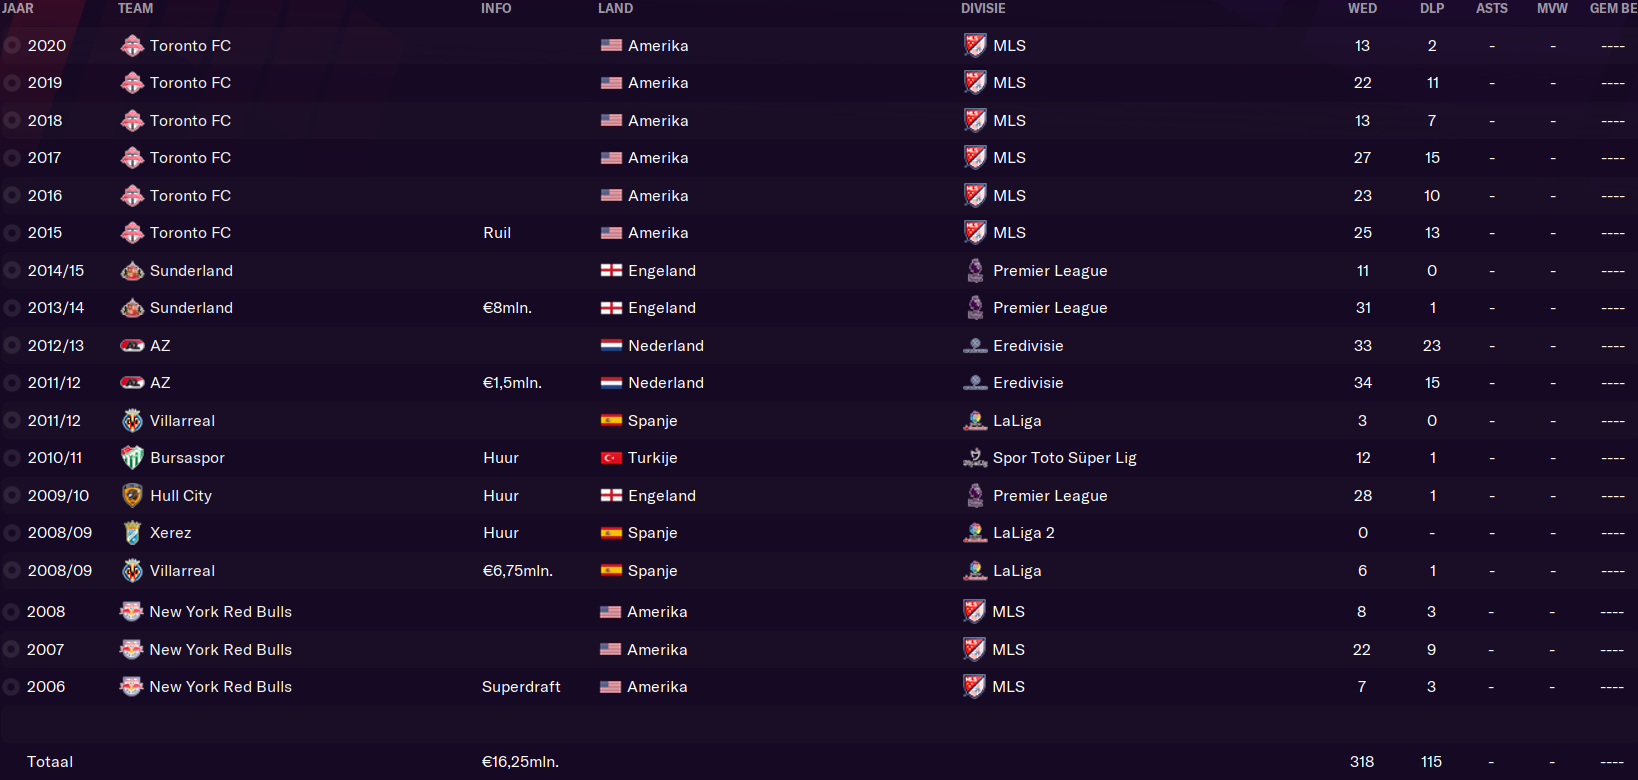This screenshot has height=780, width=1638.
Task: Sort by the DLP column header
Action: click(x=1432, y=8)
